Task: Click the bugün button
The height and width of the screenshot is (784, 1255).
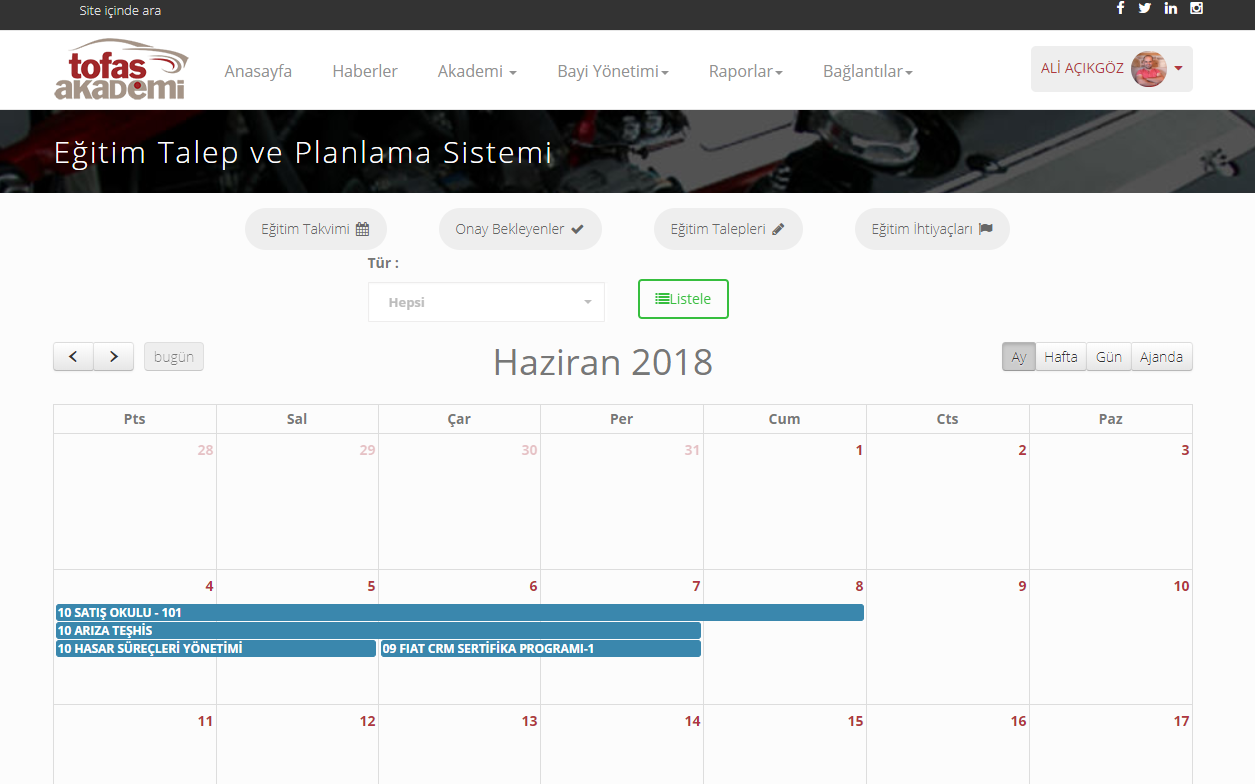Action: (x=174, y=357)
